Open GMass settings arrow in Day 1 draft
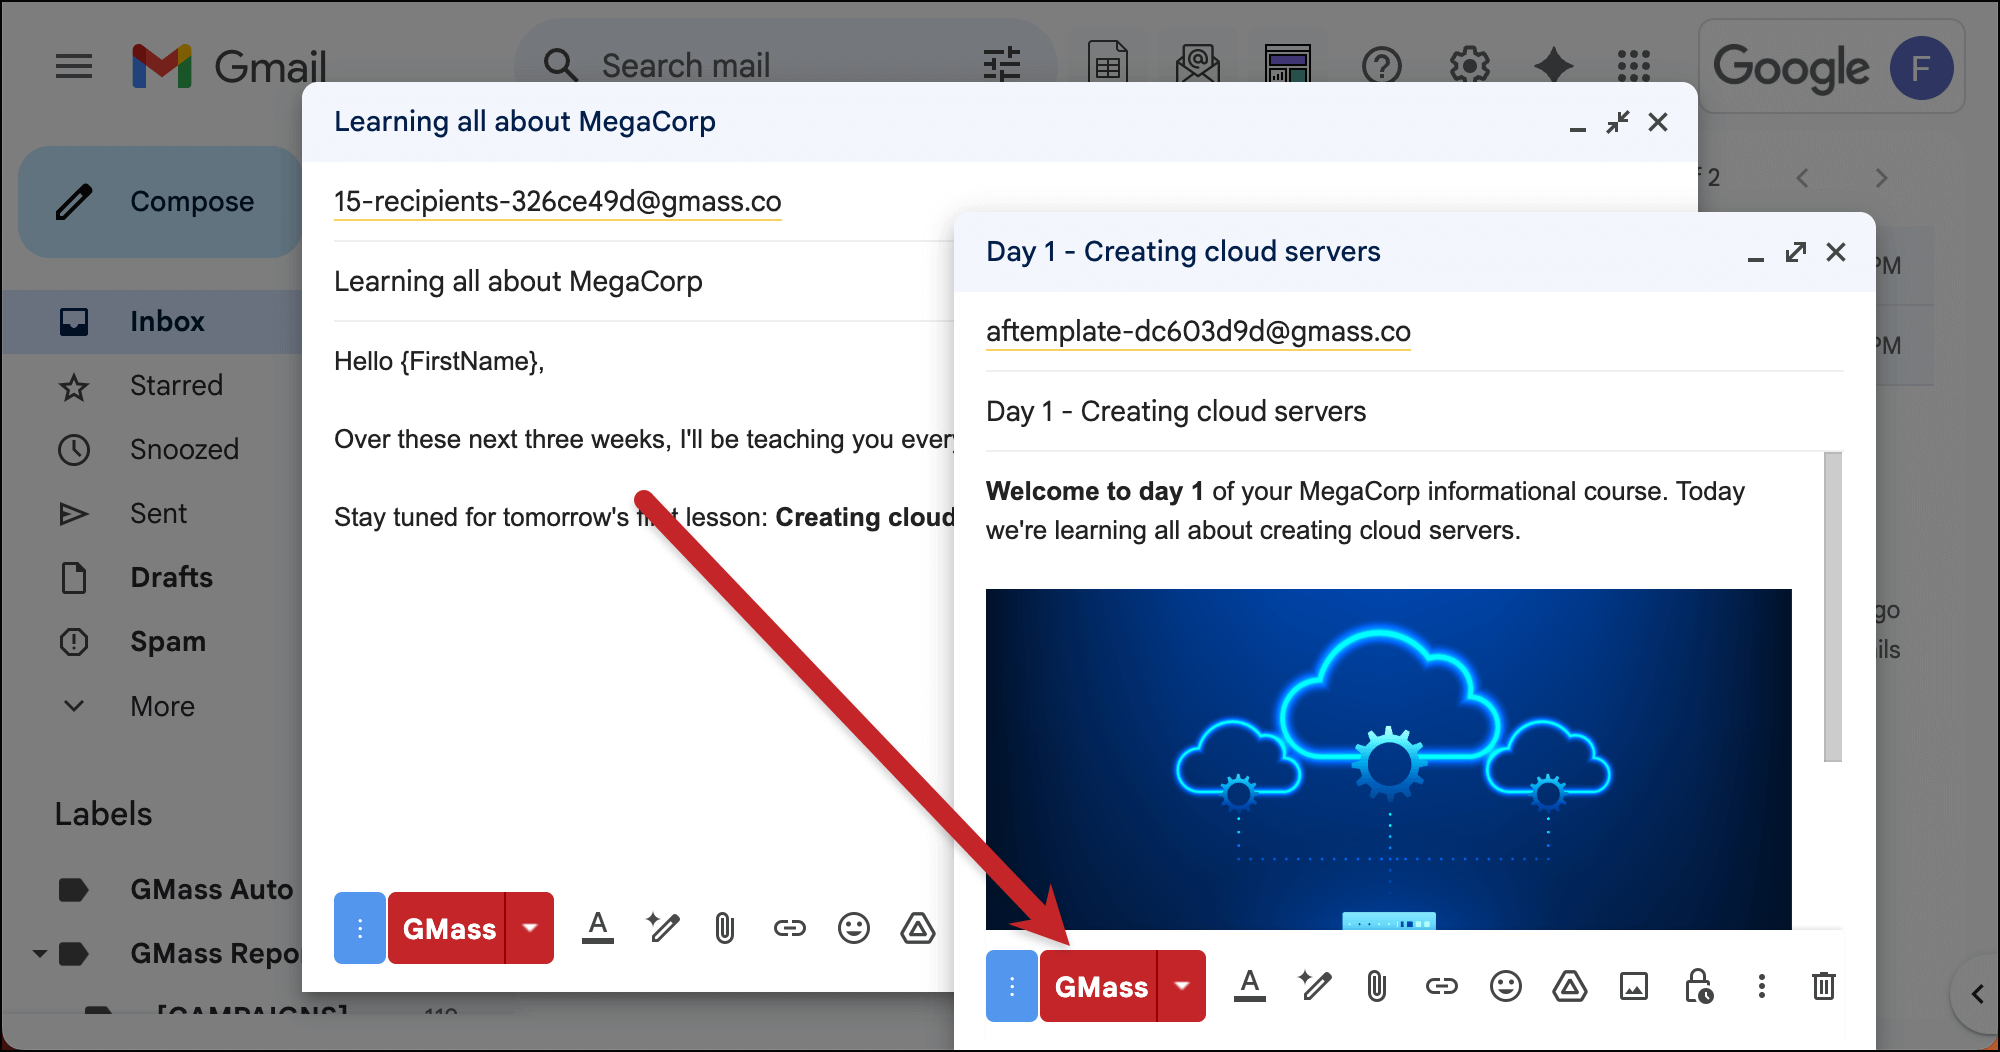 1182,987
